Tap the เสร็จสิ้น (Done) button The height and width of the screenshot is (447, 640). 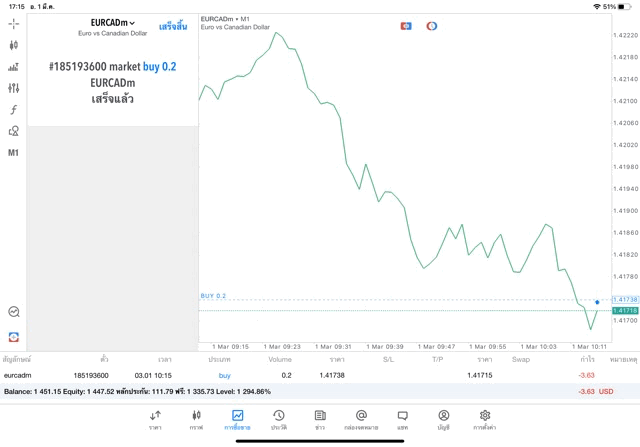(172, 27)
